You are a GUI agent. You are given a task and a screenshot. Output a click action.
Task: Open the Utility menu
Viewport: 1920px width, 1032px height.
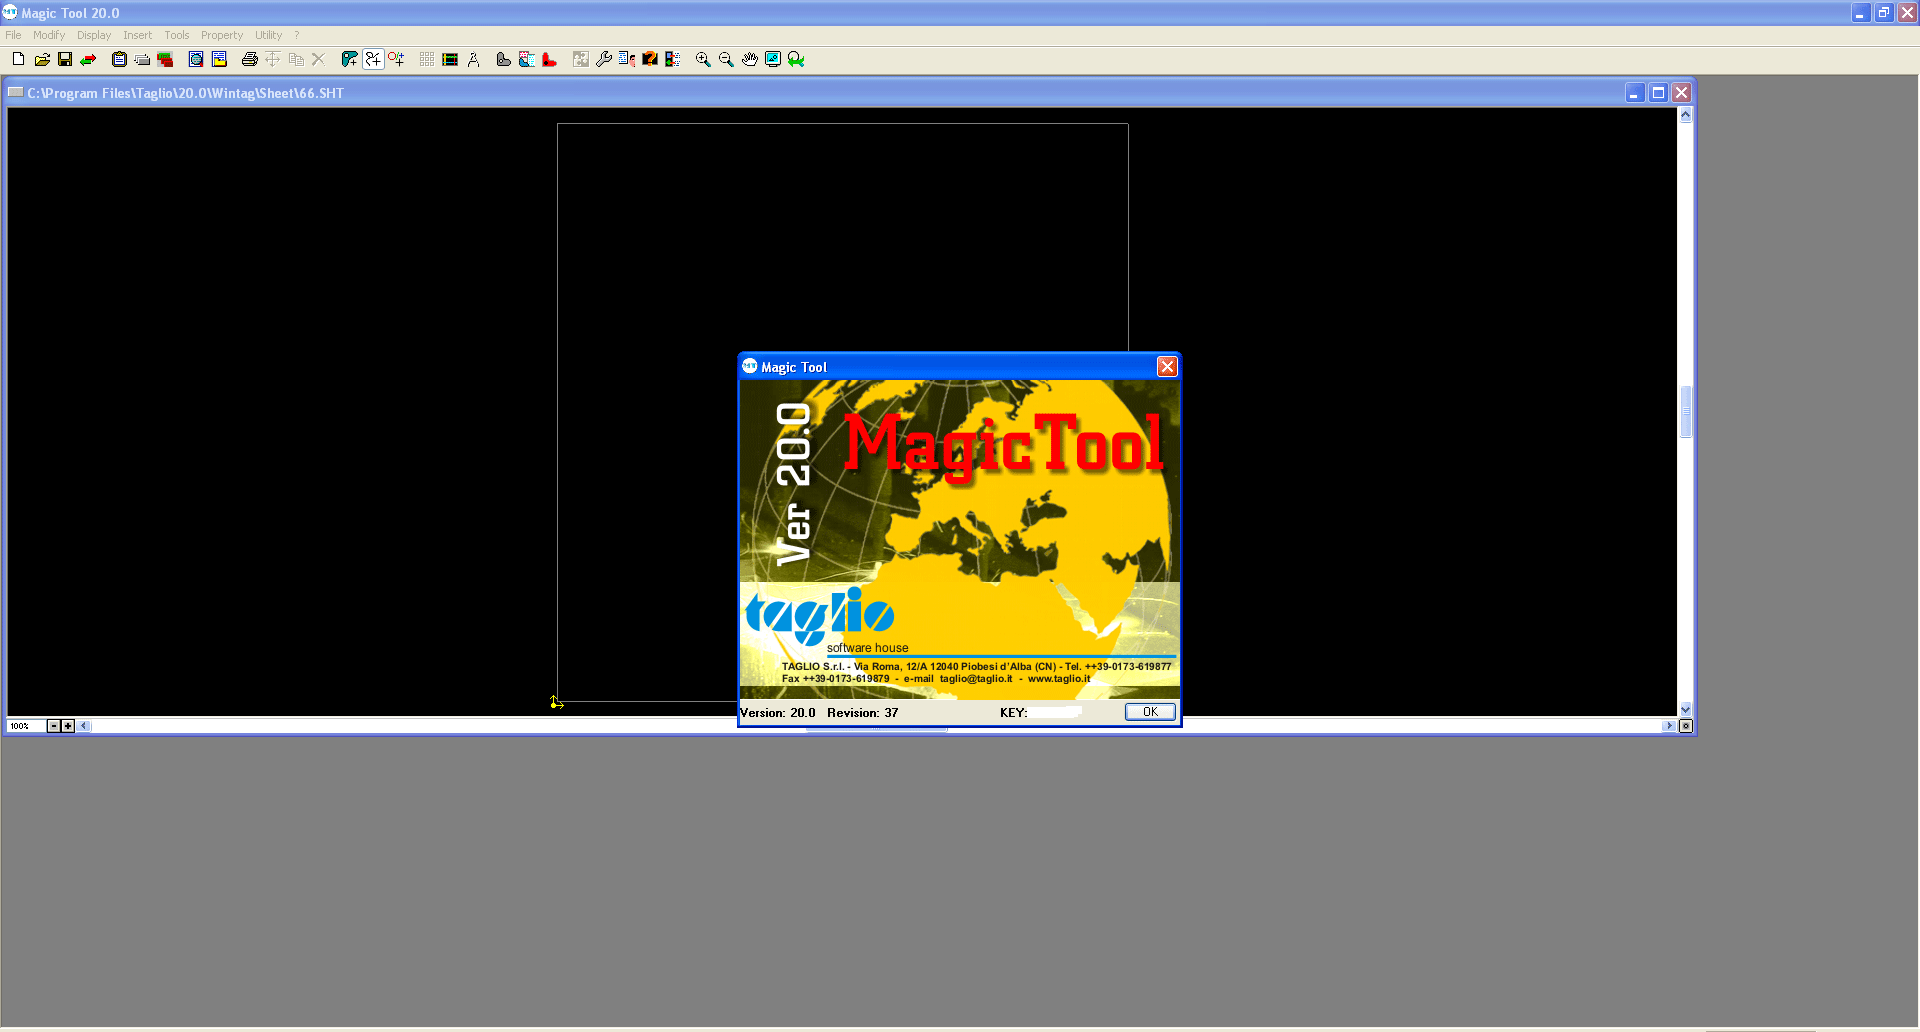(268, 35)
